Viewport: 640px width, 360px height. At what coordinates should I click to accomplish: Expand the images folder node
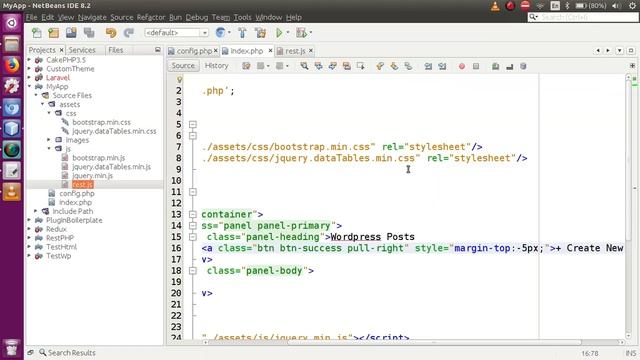tap(49, 140)
